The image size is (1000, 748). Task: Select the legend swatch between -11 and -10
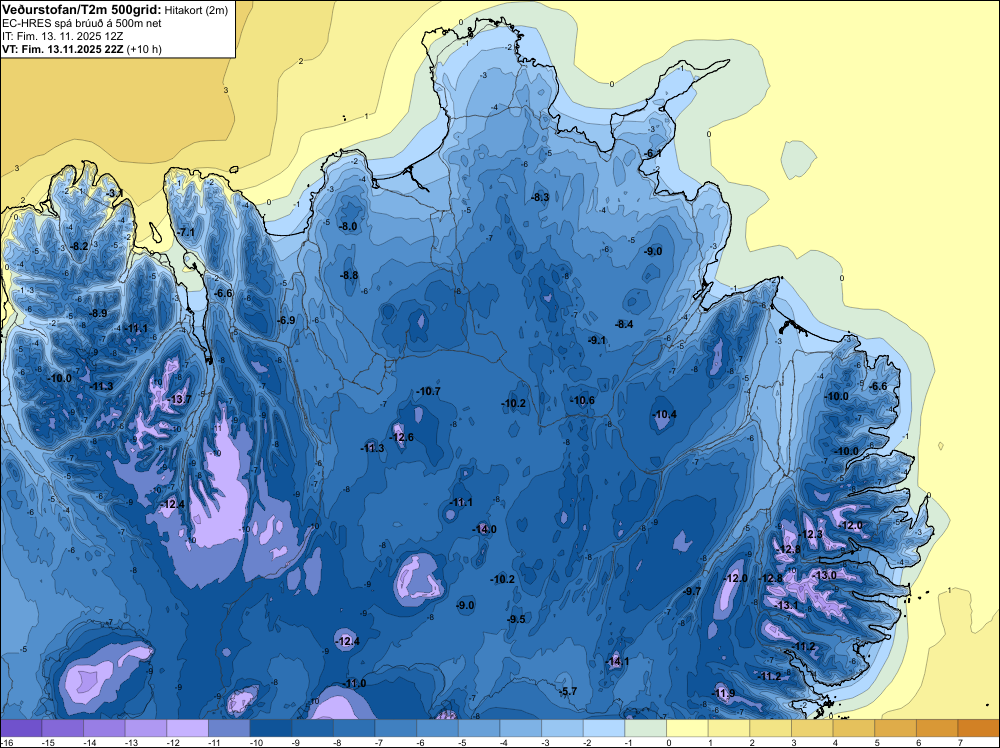[230, 728]
